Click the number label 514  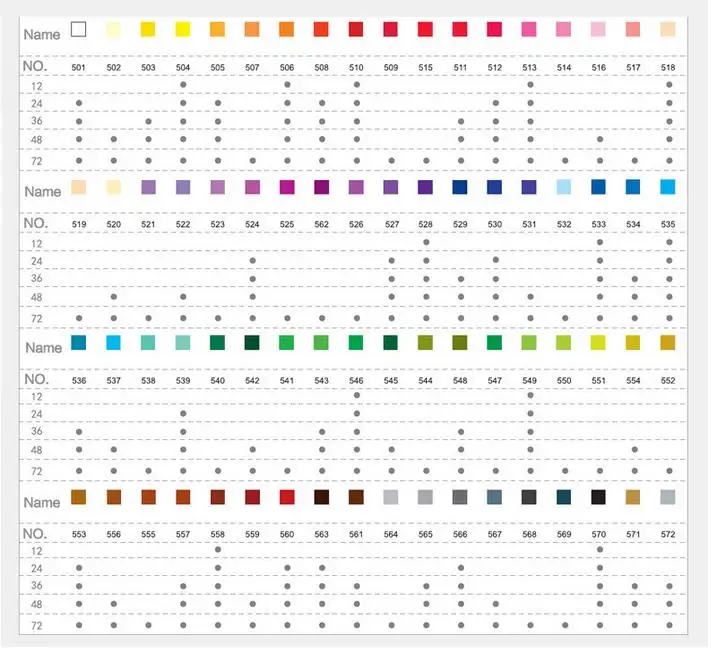click(564, 68)
